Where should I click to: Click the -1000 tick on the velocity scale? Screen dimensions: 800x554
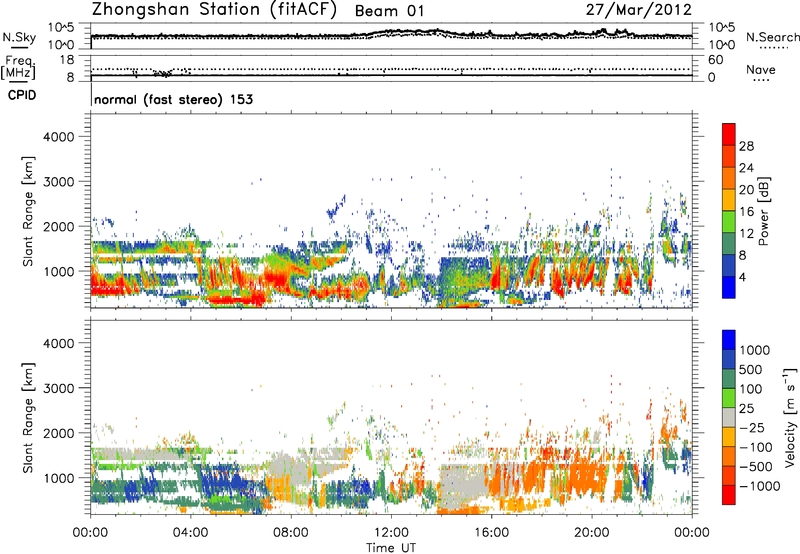coord(760,486)
